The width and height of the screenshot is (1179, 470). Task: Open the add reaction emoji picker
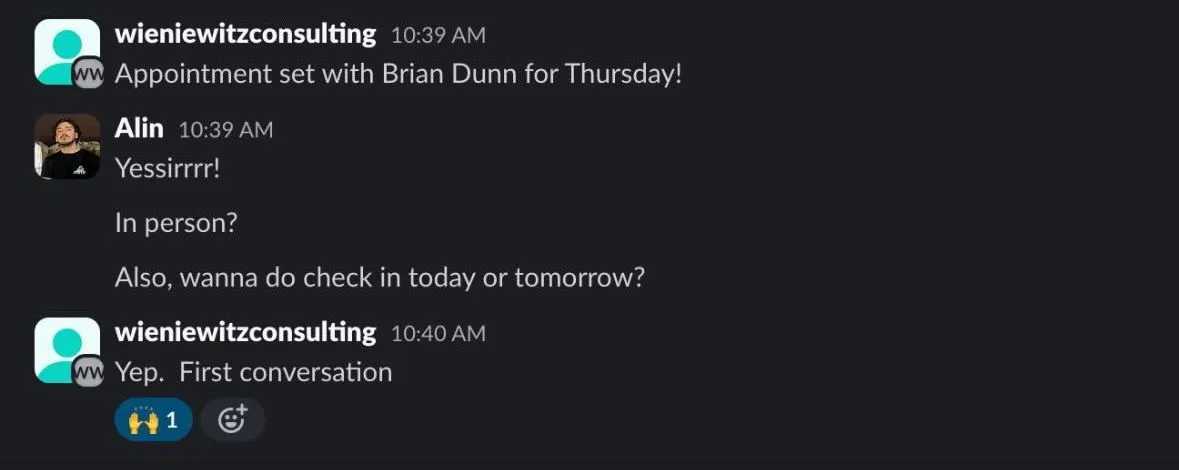(x=232, y=420)
